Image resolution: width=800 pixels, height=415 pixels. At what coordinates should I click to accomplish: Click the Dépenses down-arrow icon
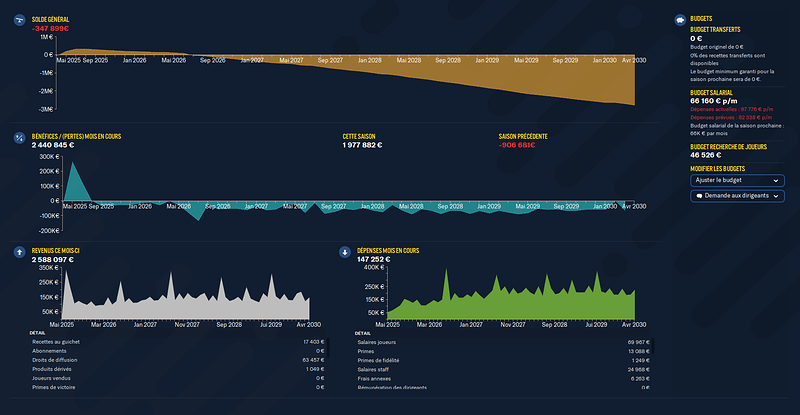(x=344, y=251)
